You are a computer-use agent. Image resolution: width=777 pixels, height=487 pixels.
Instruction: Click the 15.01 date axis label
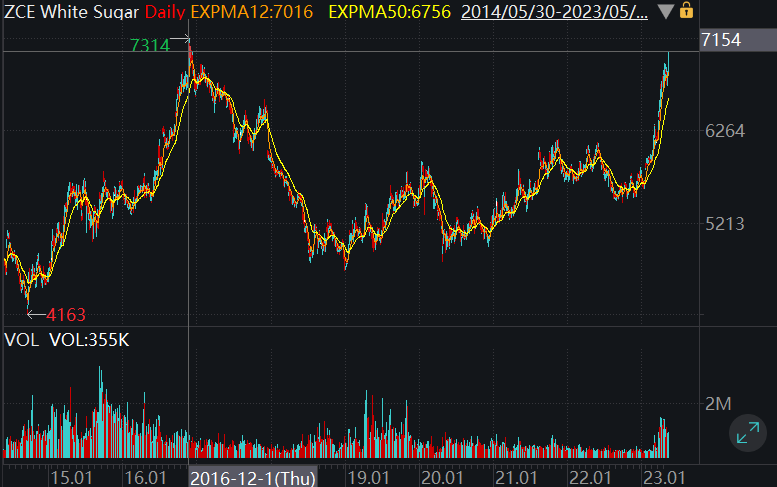[72, 478]
